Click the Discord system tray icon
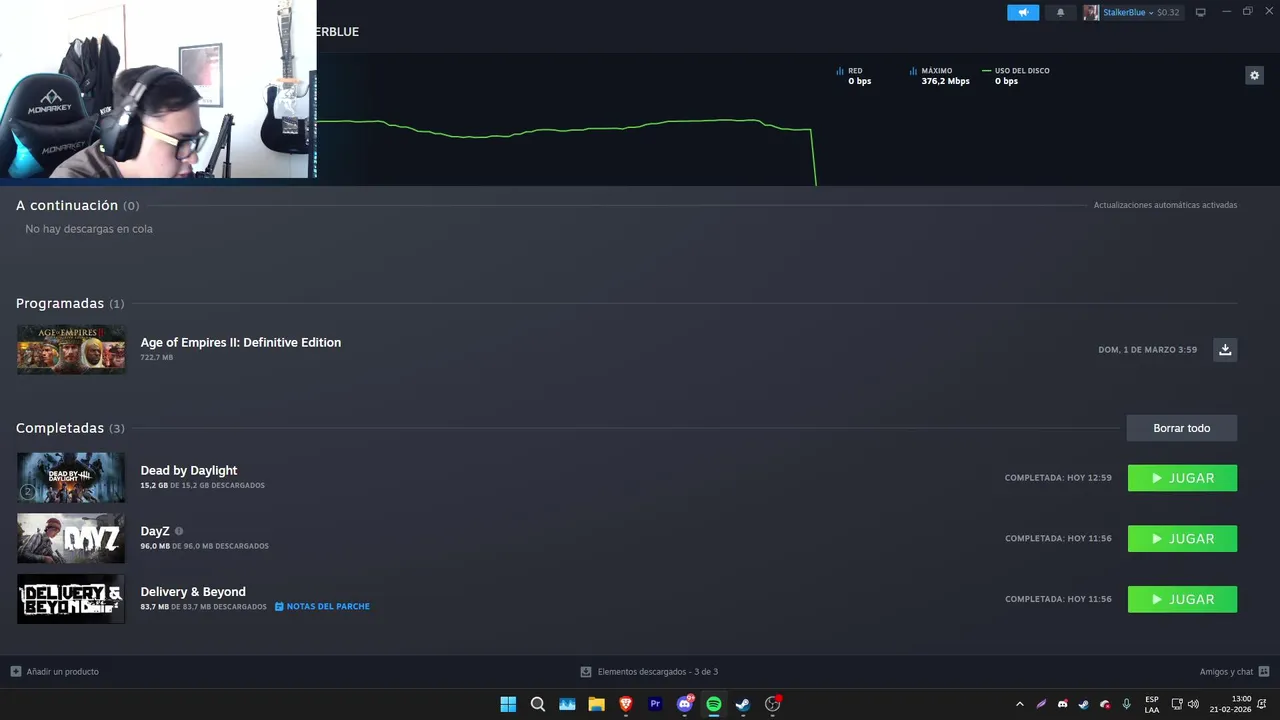This screenshot has width=1280, height=720. tap(1062, 704)
